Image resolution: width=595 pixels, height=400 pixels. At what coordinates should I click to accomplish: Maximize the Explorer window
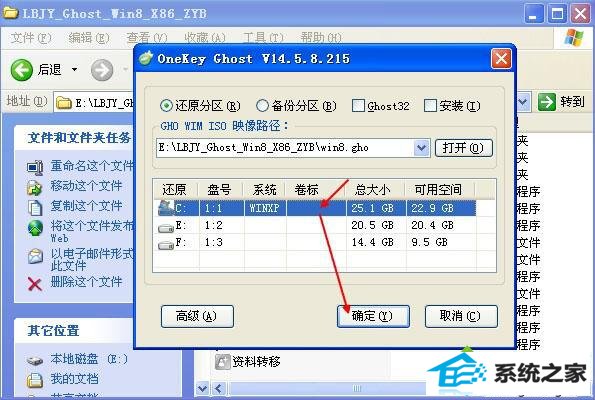point(557,14)
